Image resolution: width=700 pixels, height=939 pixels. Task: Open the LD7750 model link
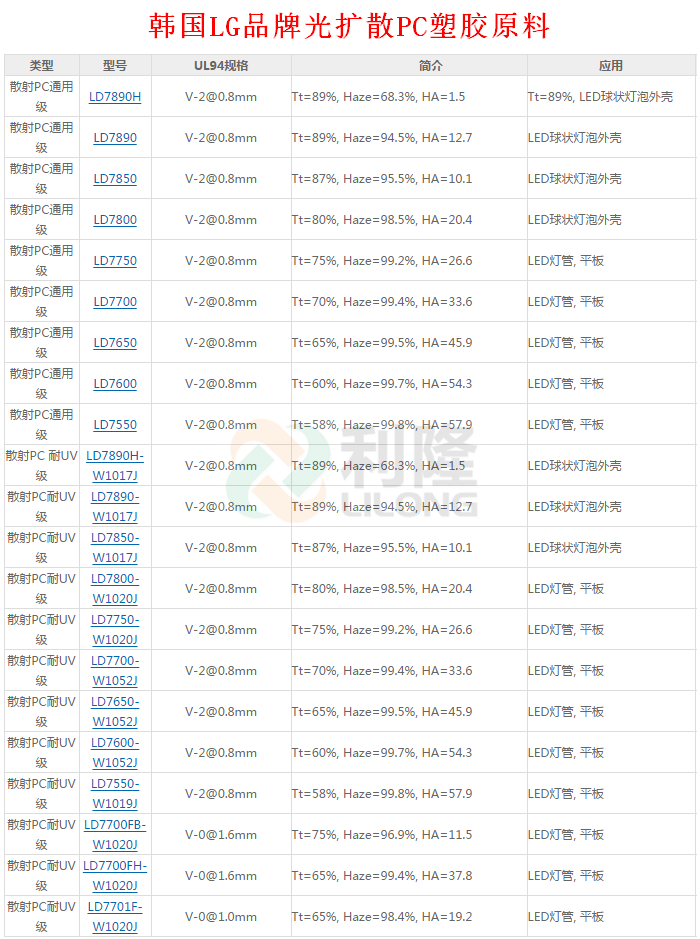coord(115,261)
